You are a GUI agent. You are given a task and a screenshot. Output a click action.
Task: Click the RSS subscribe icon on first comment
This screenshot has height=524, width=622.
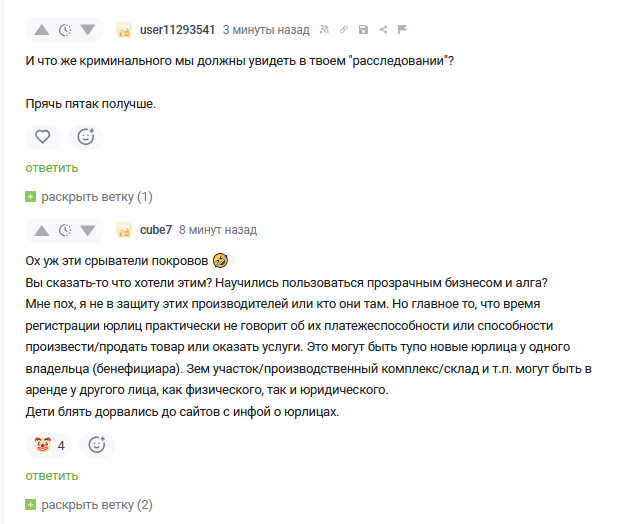325,30
